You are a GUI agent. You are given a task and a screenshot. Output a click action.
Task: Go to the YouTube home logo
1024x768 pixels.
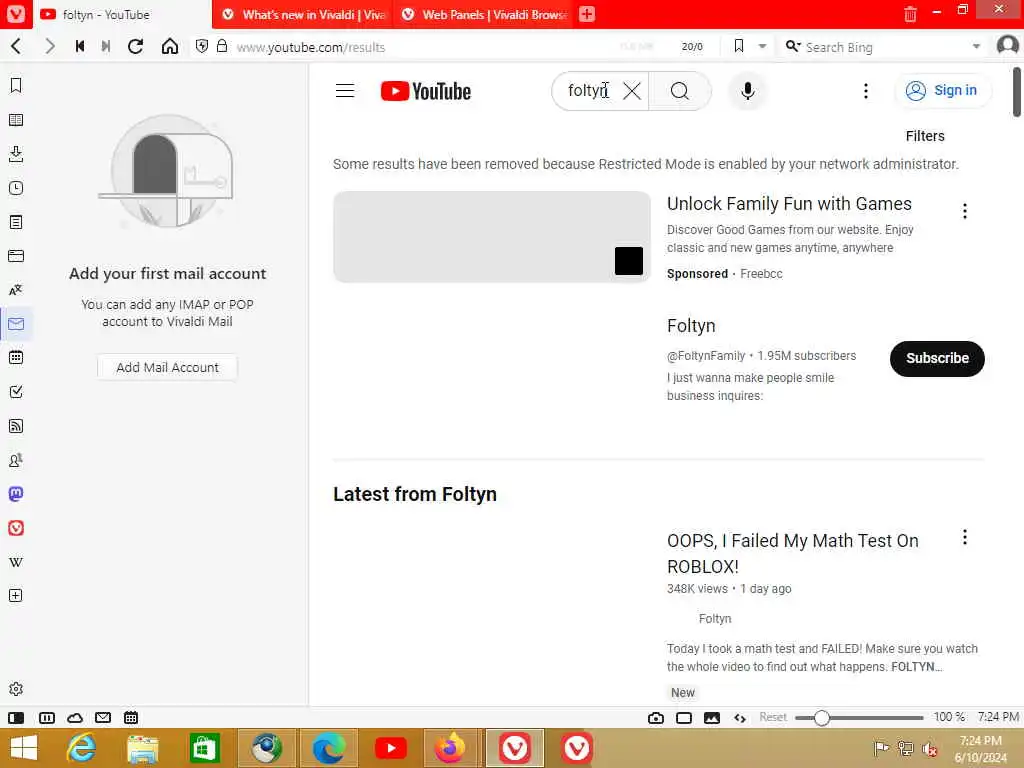coord(426,91)
